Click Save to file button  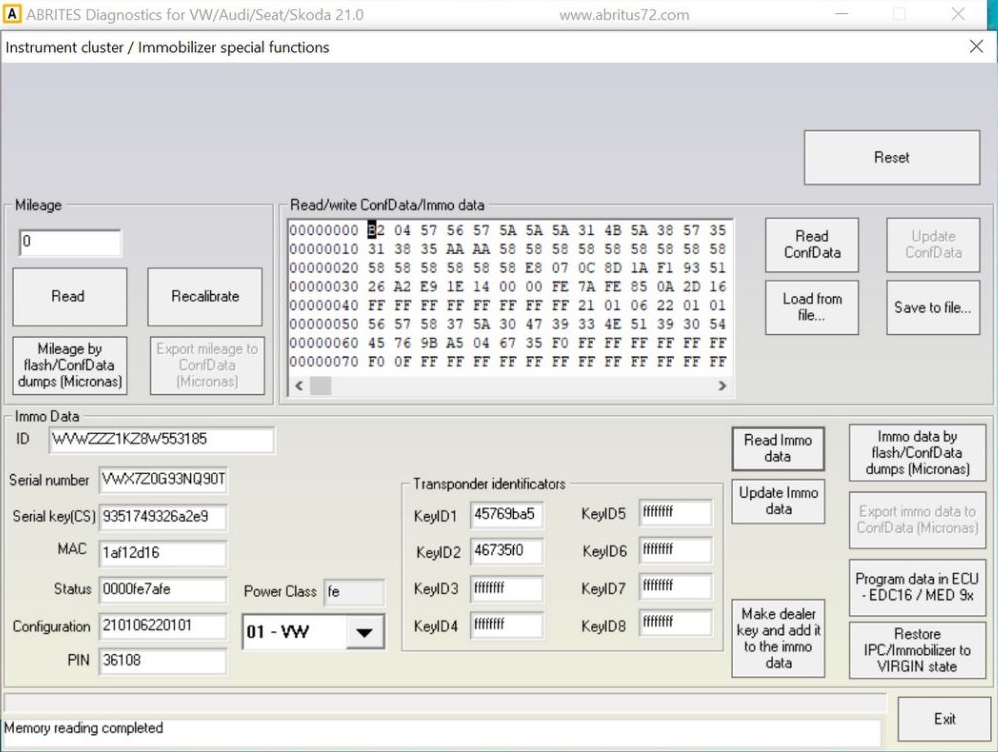[932, 307]
